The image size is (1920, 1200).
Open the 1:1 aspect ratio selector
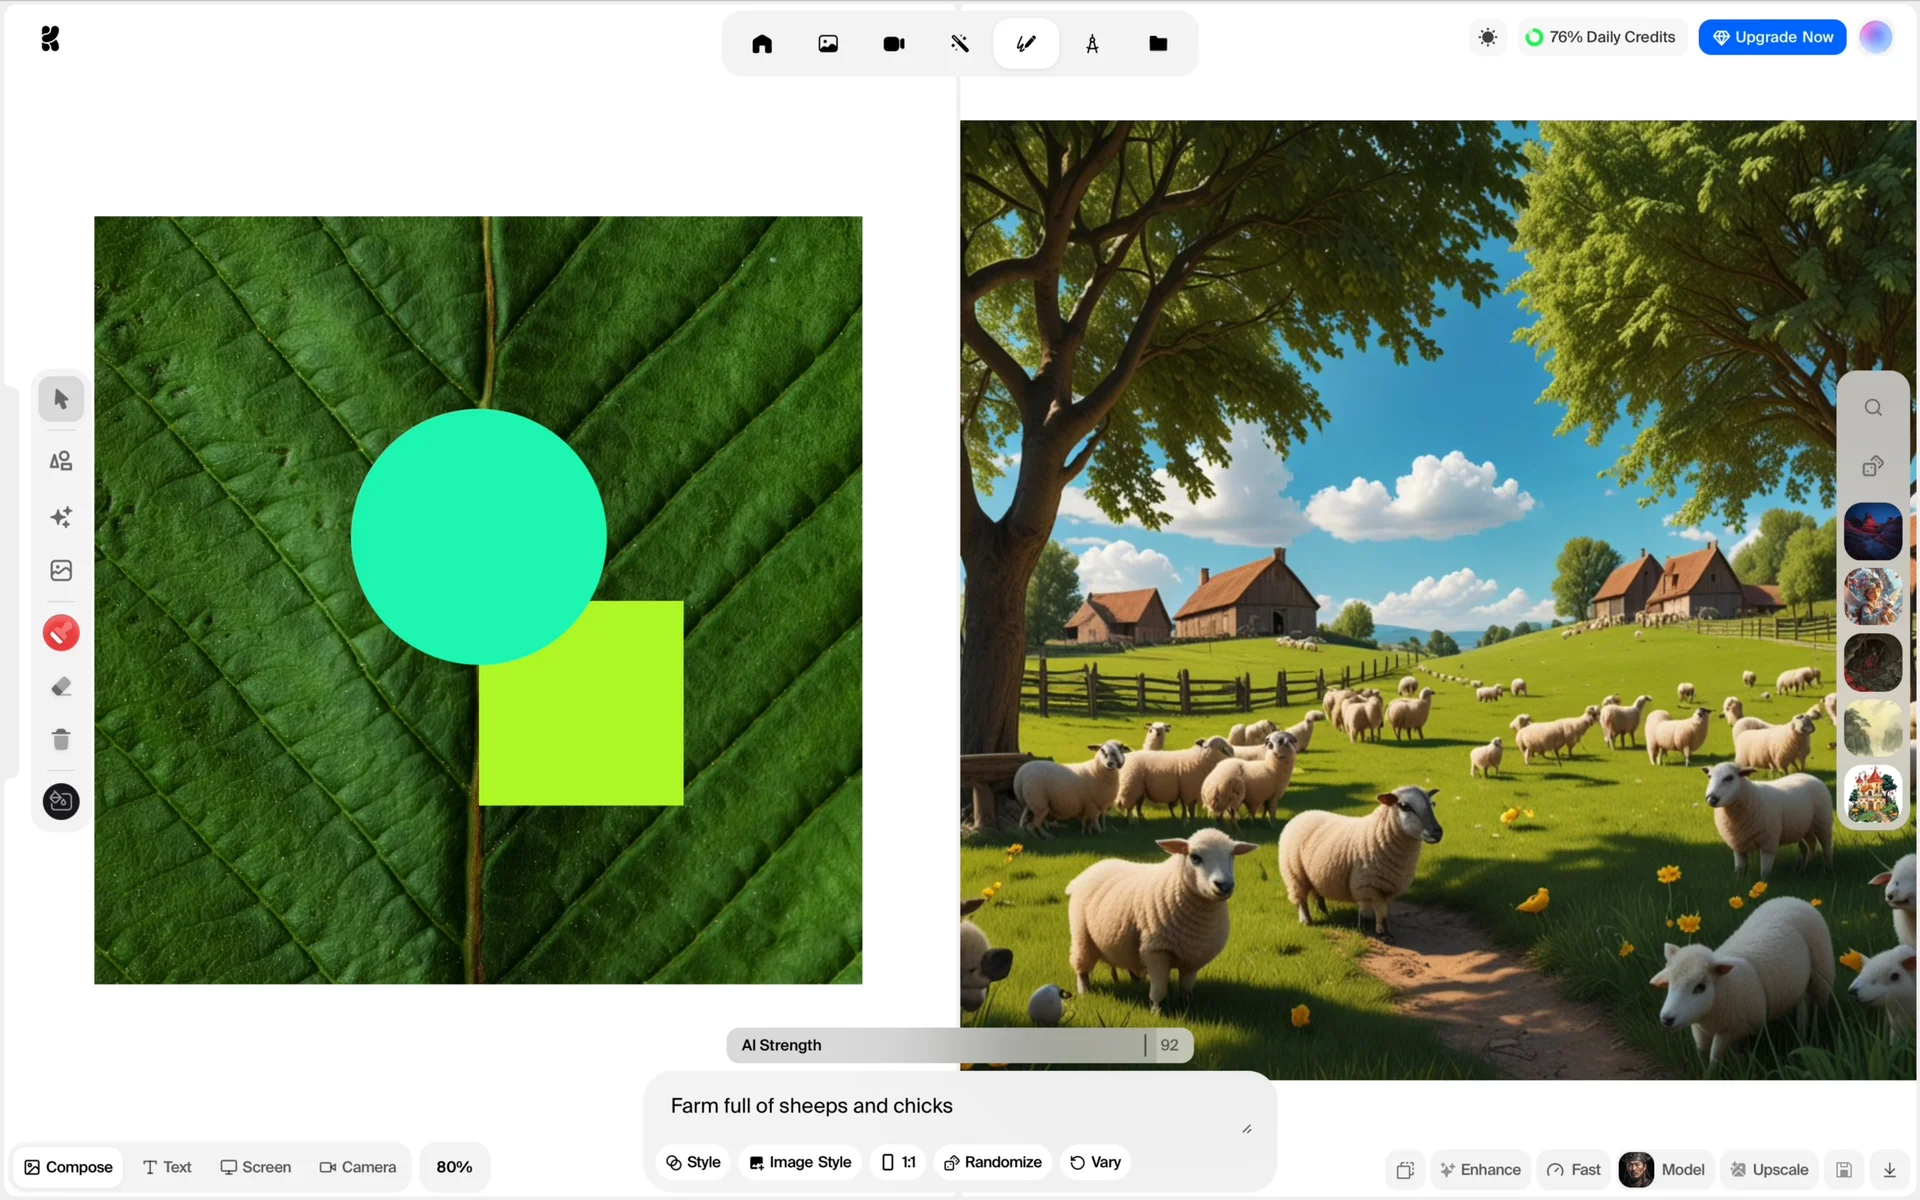[x=898, y=1162]
